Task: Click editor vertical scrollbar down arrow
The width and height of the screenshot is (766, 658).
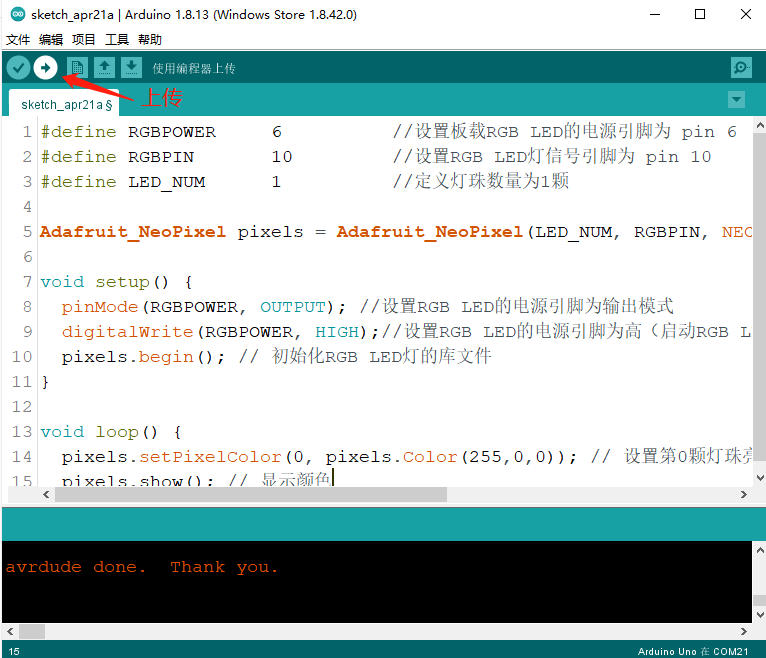Action: click(x=760, y=478)
